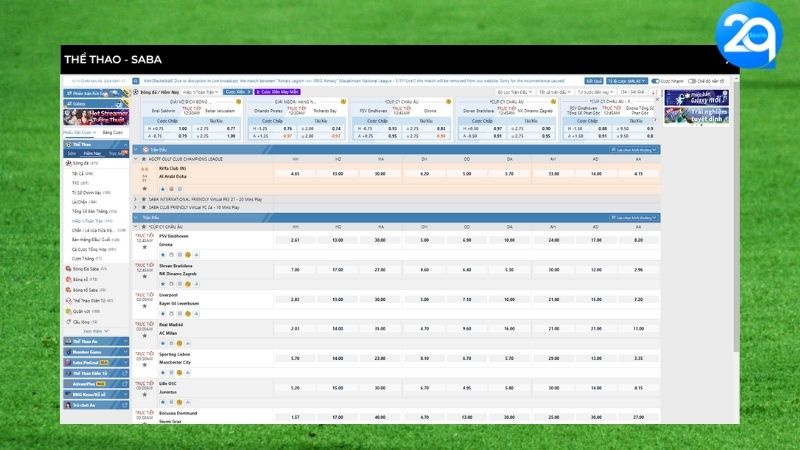Open external link icon on AdvantPlay row

(x=125, y=384)
